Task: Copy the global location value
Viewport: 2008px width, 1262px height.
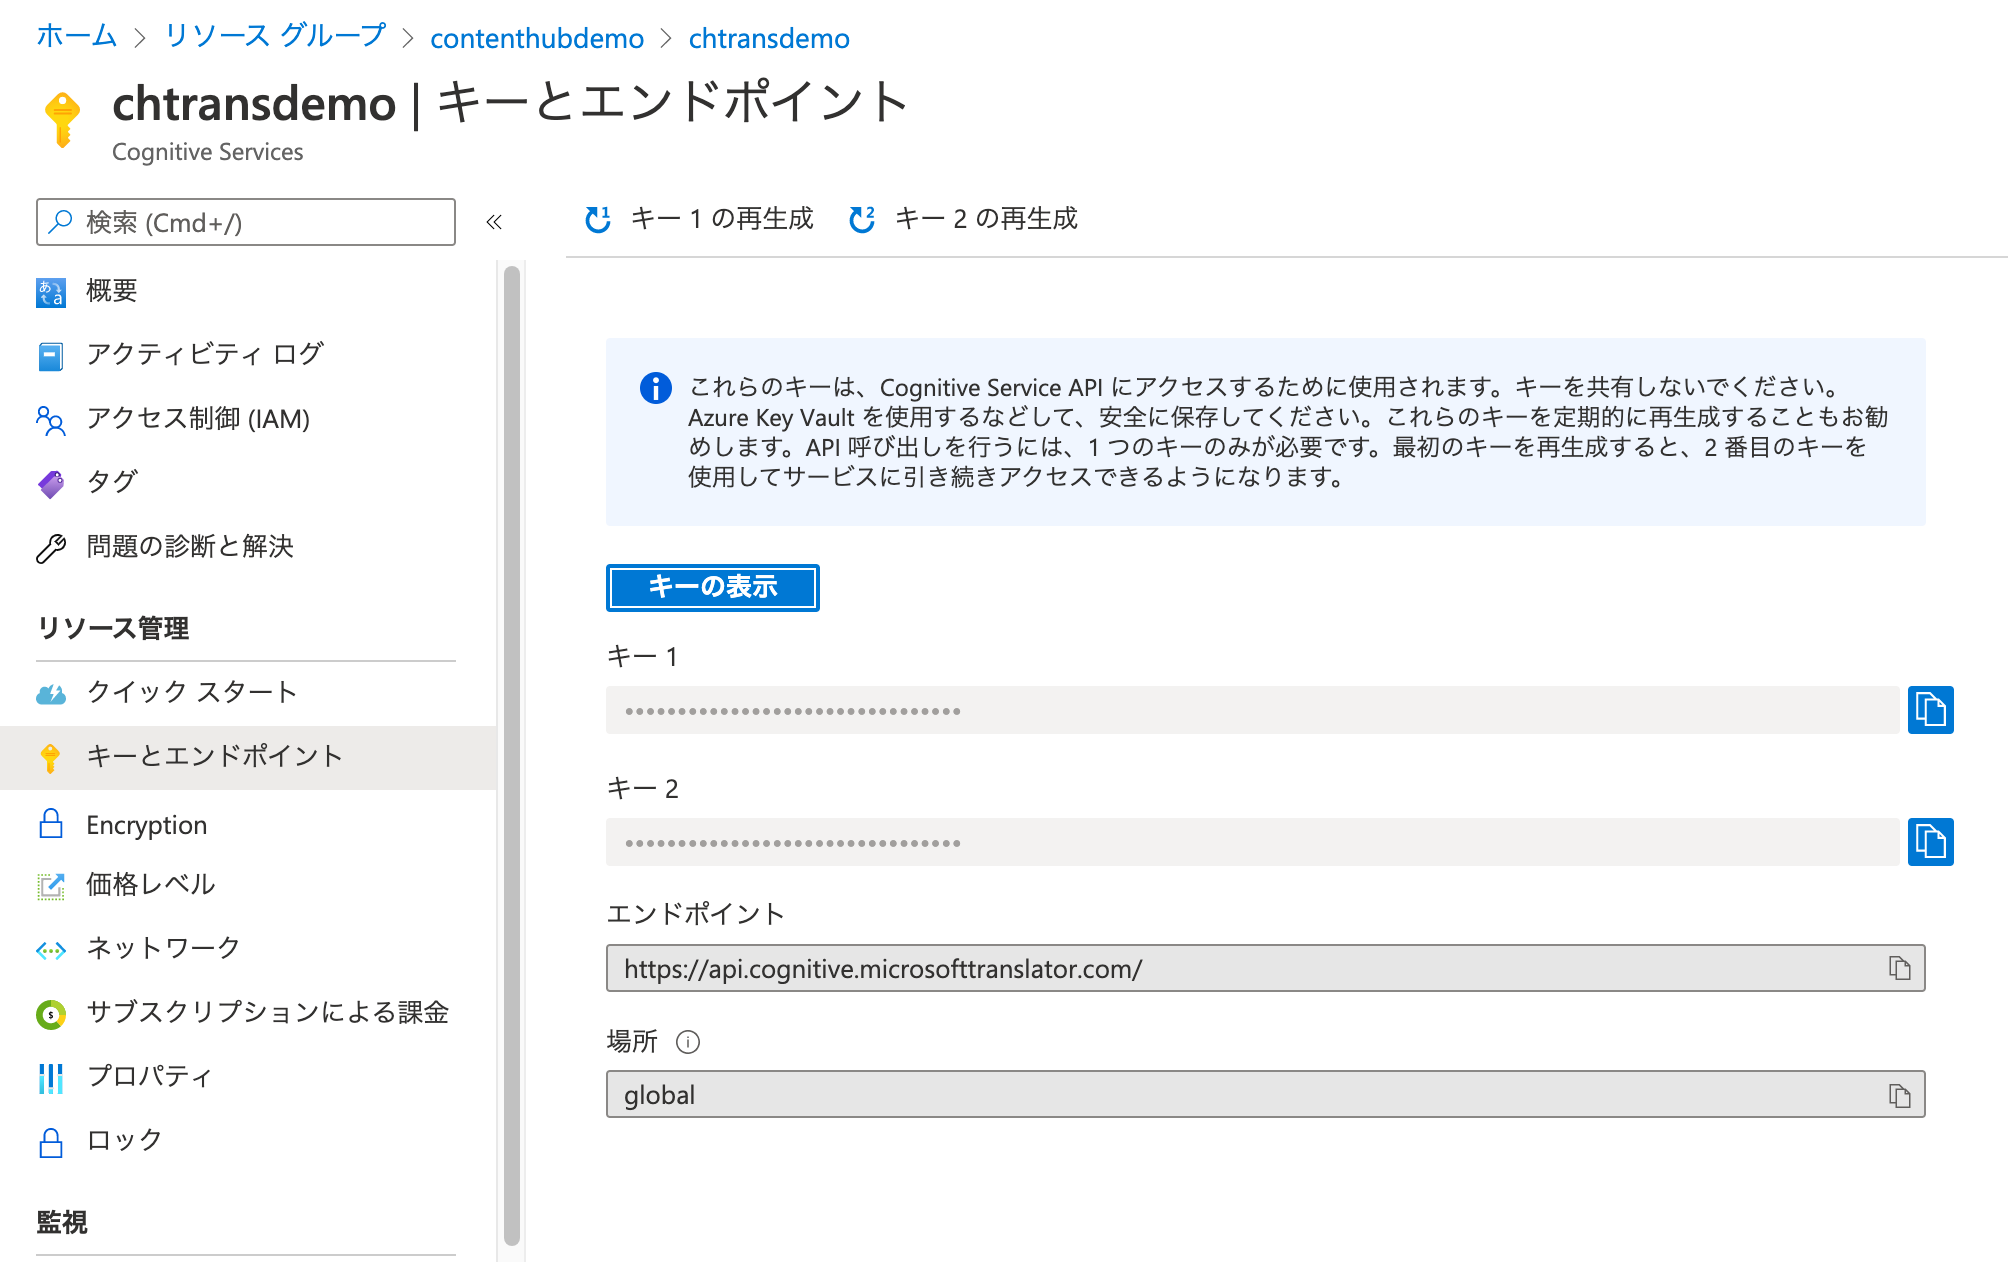Action: (1899, 1095)
